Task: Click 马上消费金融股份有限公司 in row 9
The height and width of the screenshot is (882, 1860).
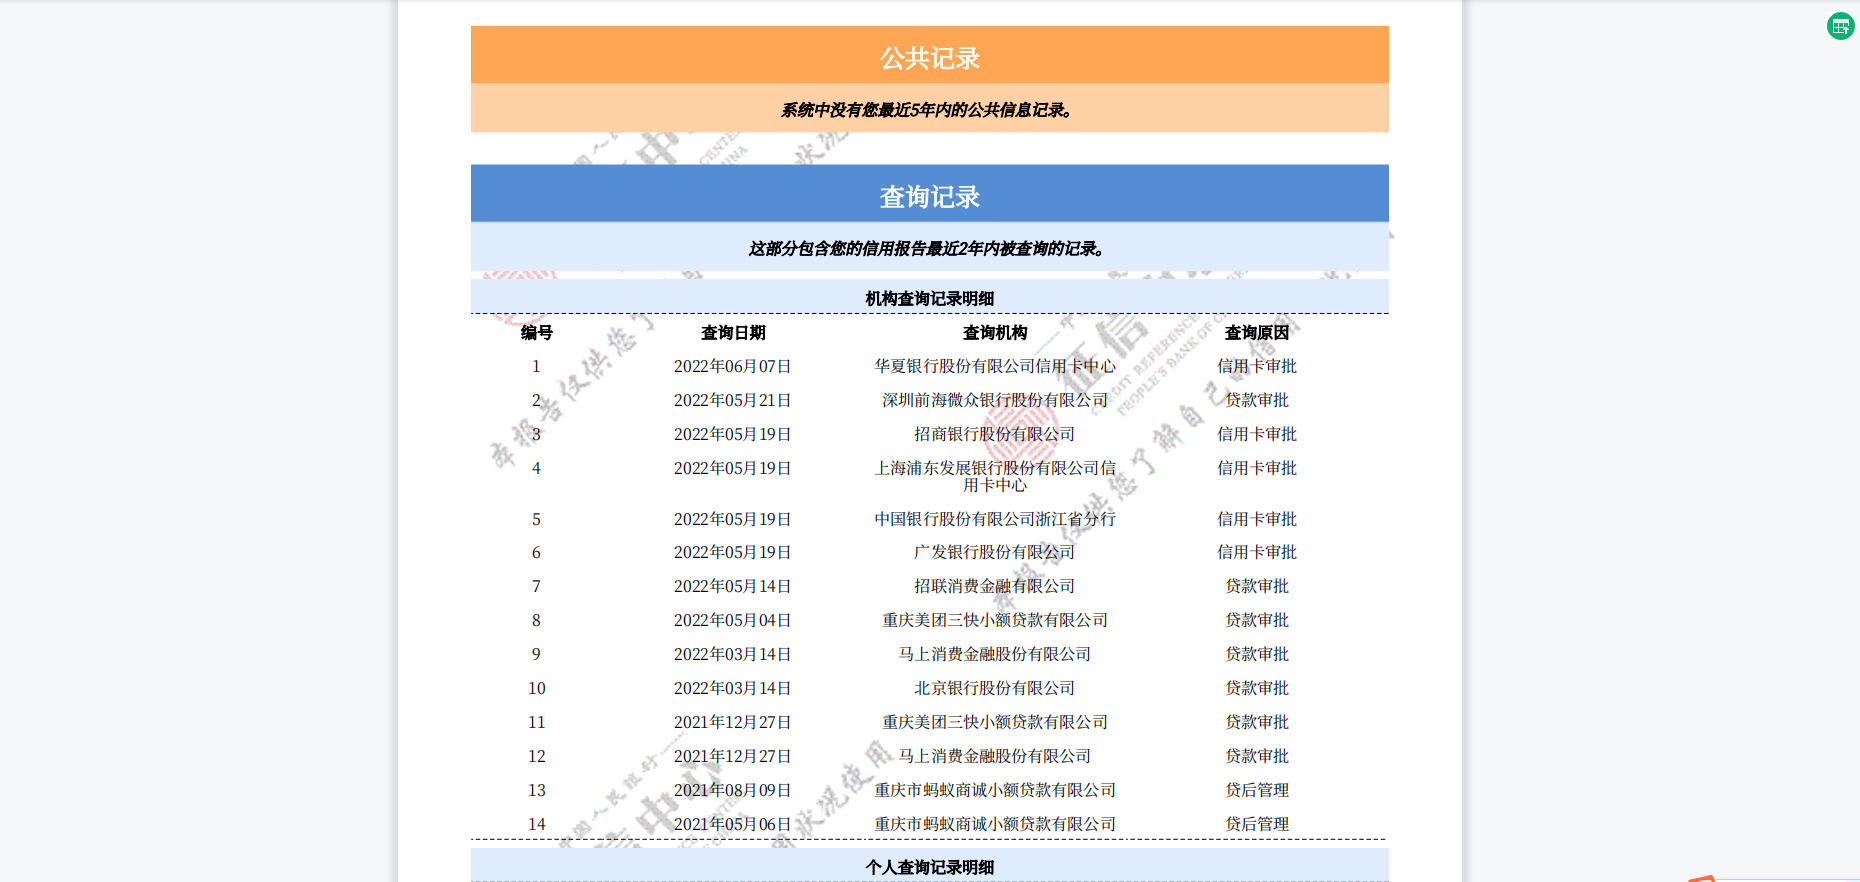Action: point(995,654)
